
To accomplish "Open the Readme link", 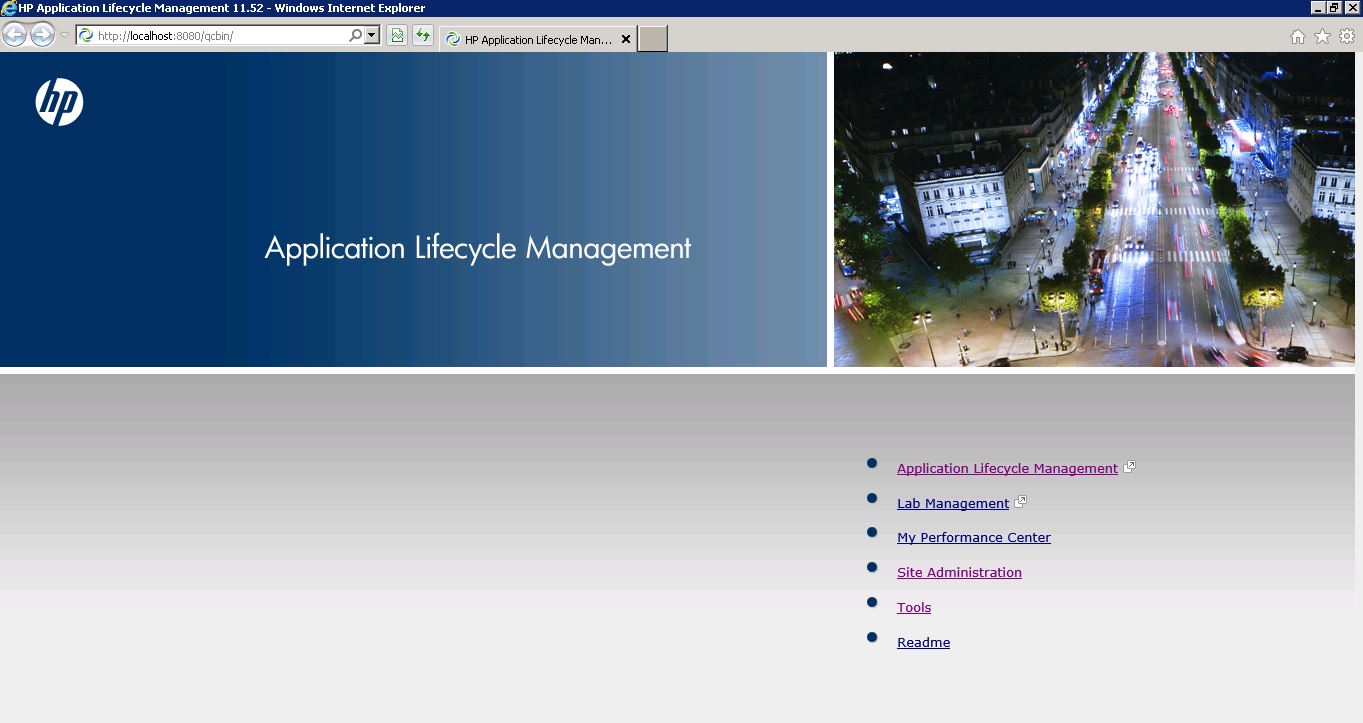I will tap(923, 642).
